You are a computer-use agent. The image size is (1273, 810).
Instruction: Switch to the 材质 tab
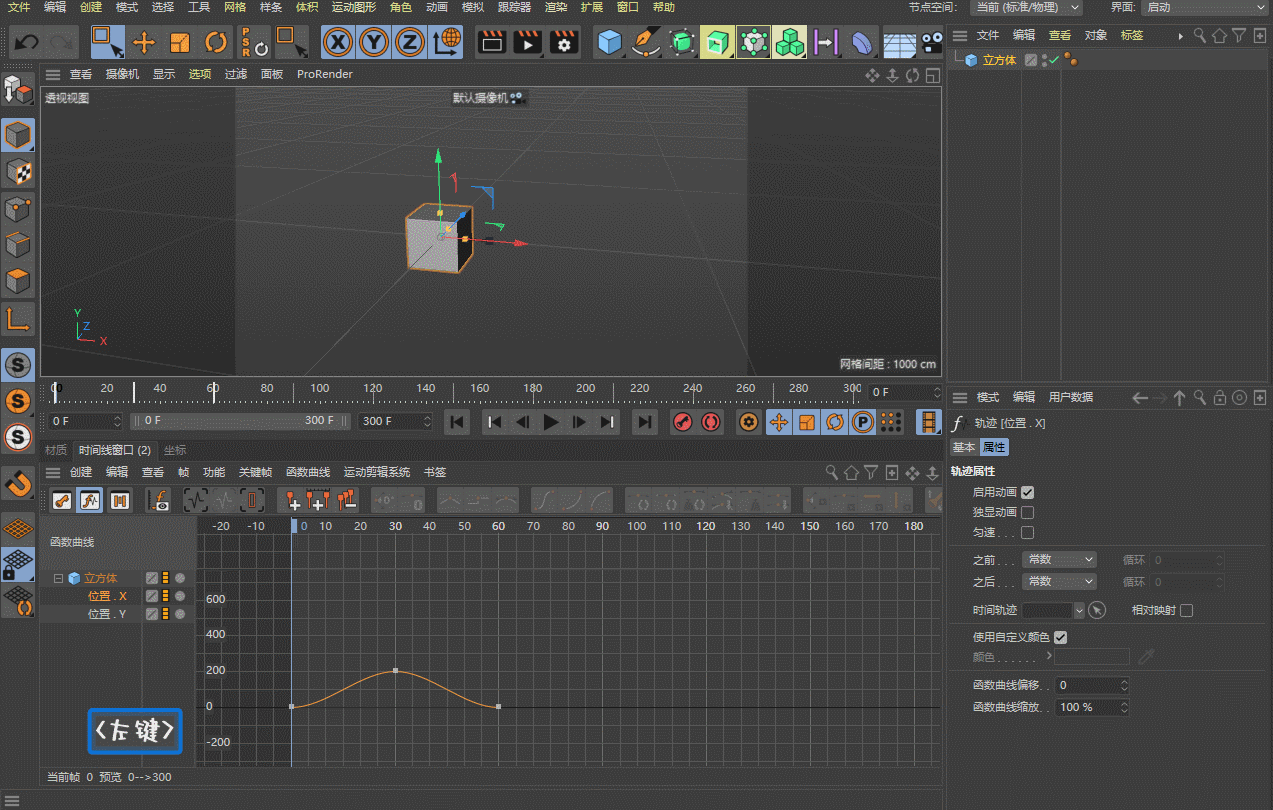(x=56, y=450)
